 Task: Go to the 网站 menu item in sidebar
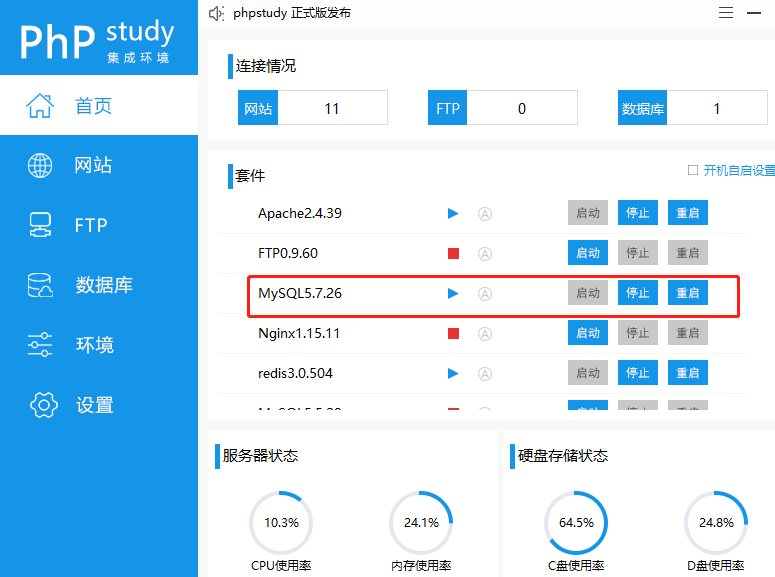[x=93, y=165]
